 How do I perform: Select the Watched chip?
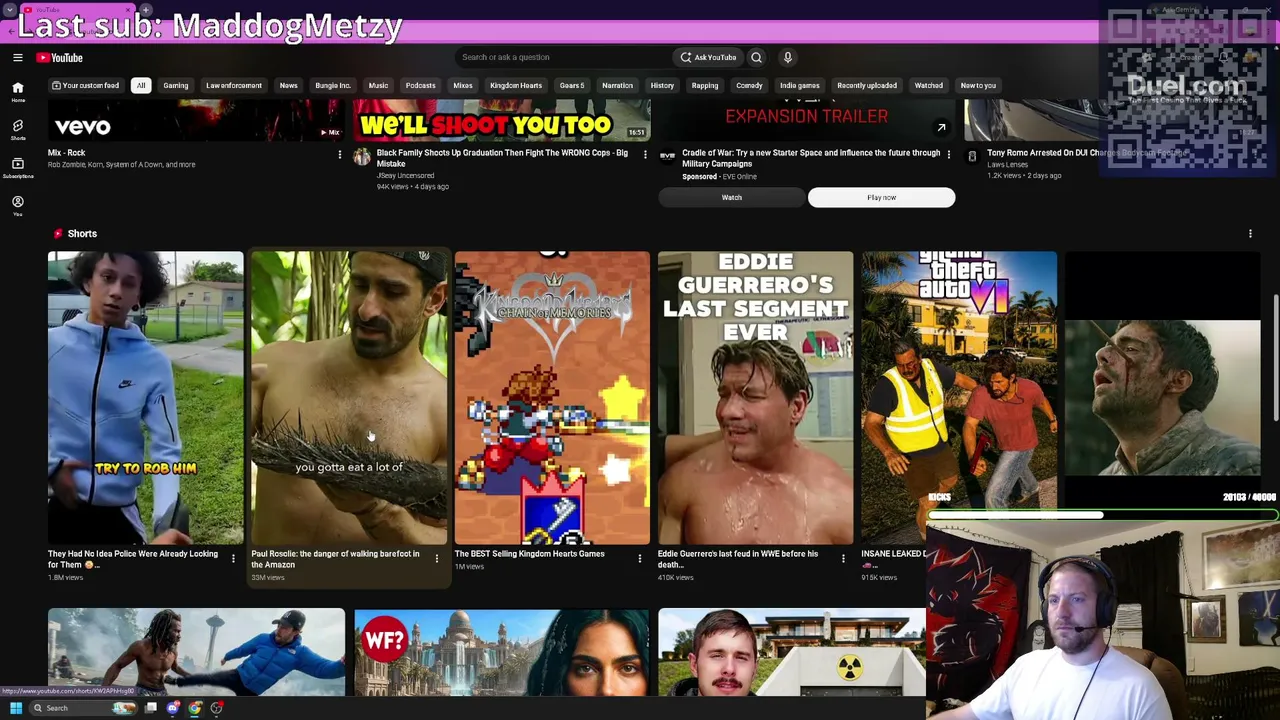pos(928,85)
